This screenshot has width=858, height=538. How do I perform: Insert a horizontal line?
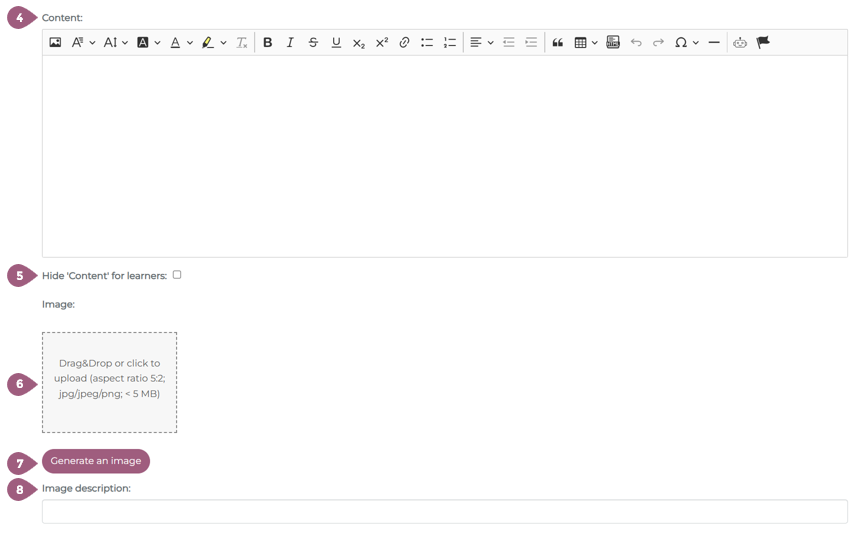[x=714, y=43]
